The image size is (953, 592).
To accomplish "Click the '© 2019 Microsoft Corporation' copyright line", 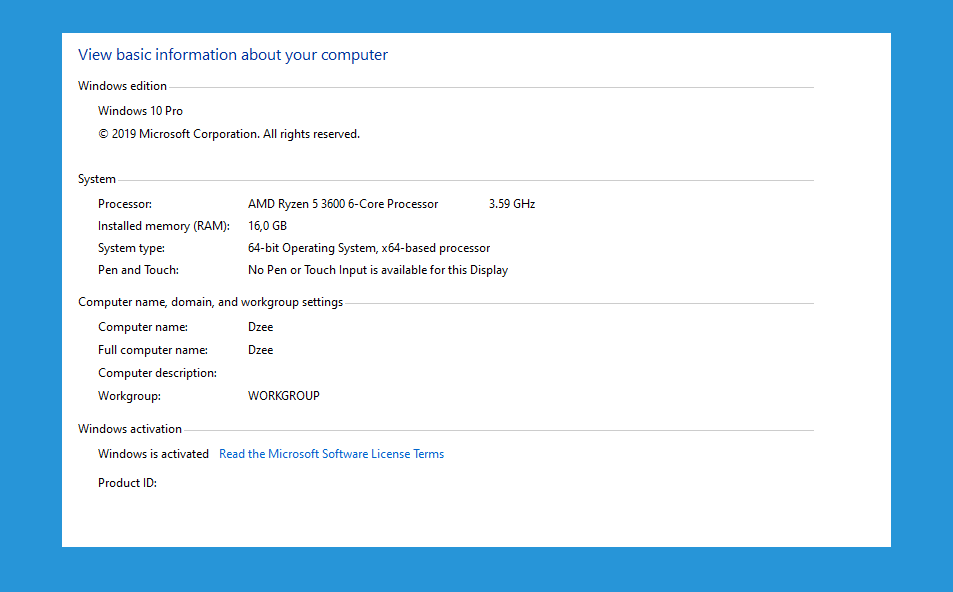I will tap(229, 134).
